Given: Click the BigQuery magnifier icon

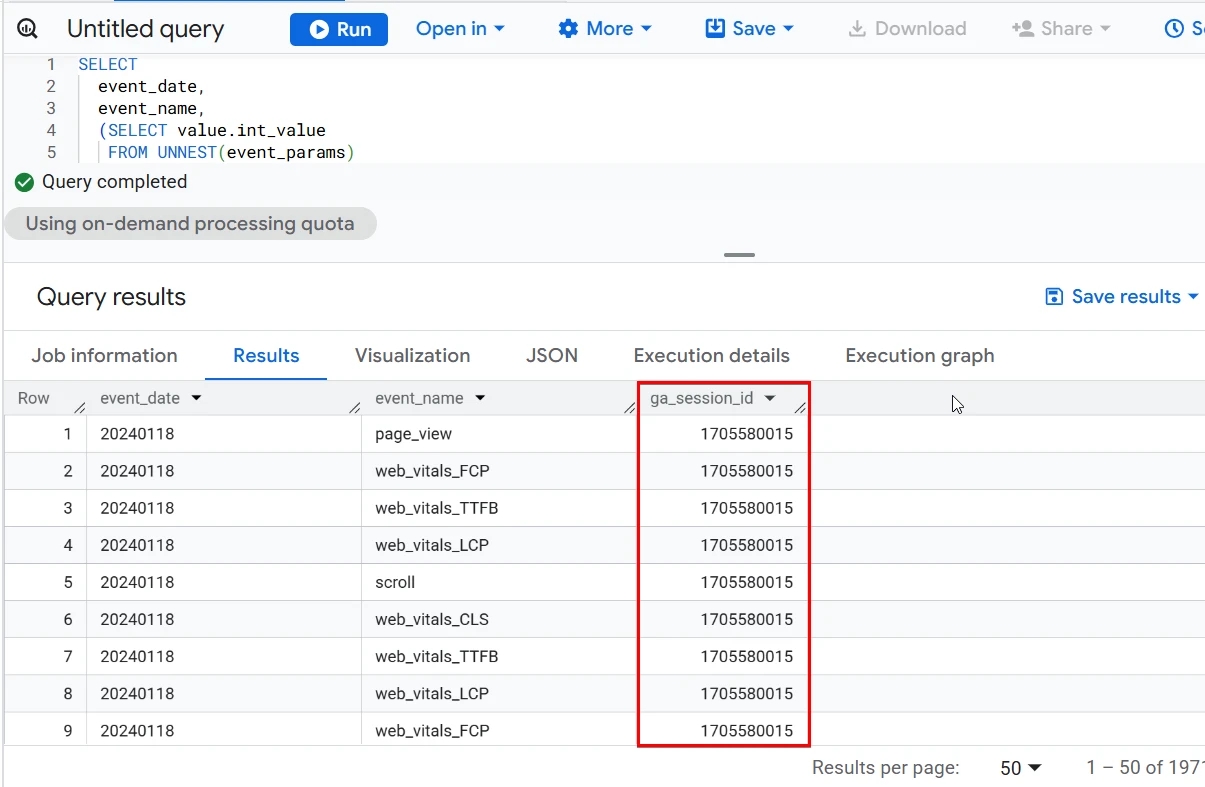Looking at the screenshot, I should click(26, 29).
